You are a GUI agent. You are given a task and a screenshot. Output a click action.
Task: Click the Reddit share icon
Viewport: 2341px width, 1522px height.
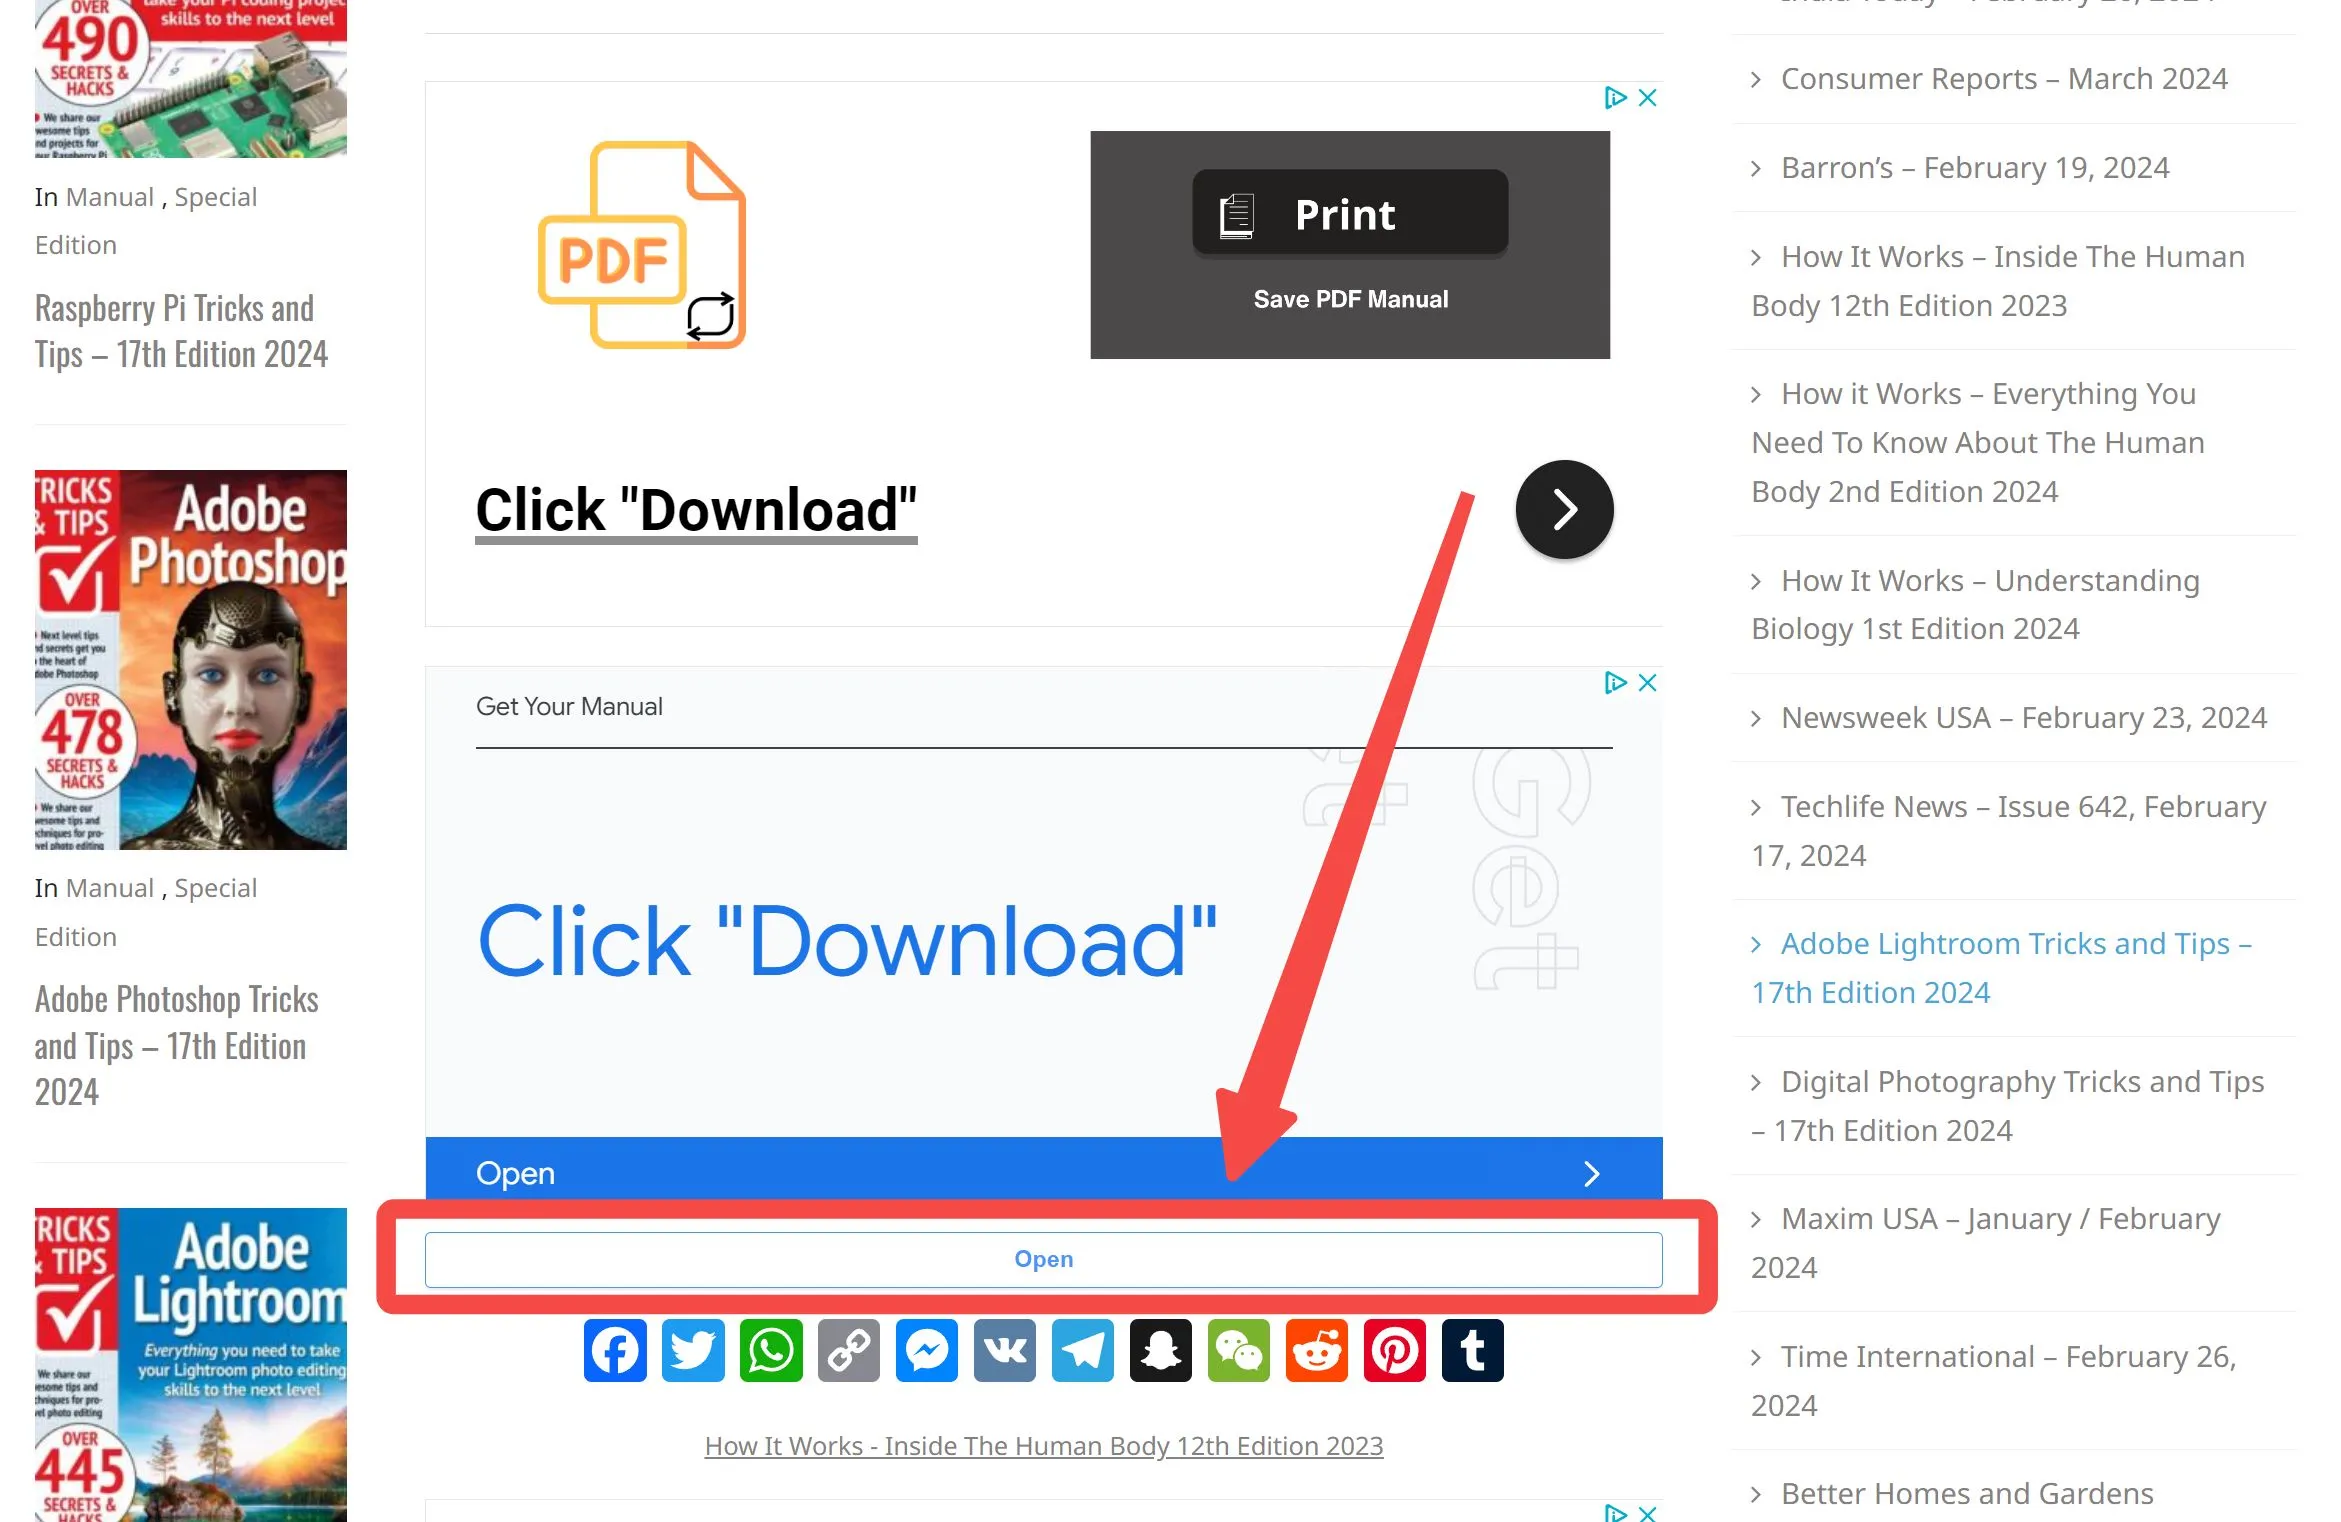tap(1316, 1350)
